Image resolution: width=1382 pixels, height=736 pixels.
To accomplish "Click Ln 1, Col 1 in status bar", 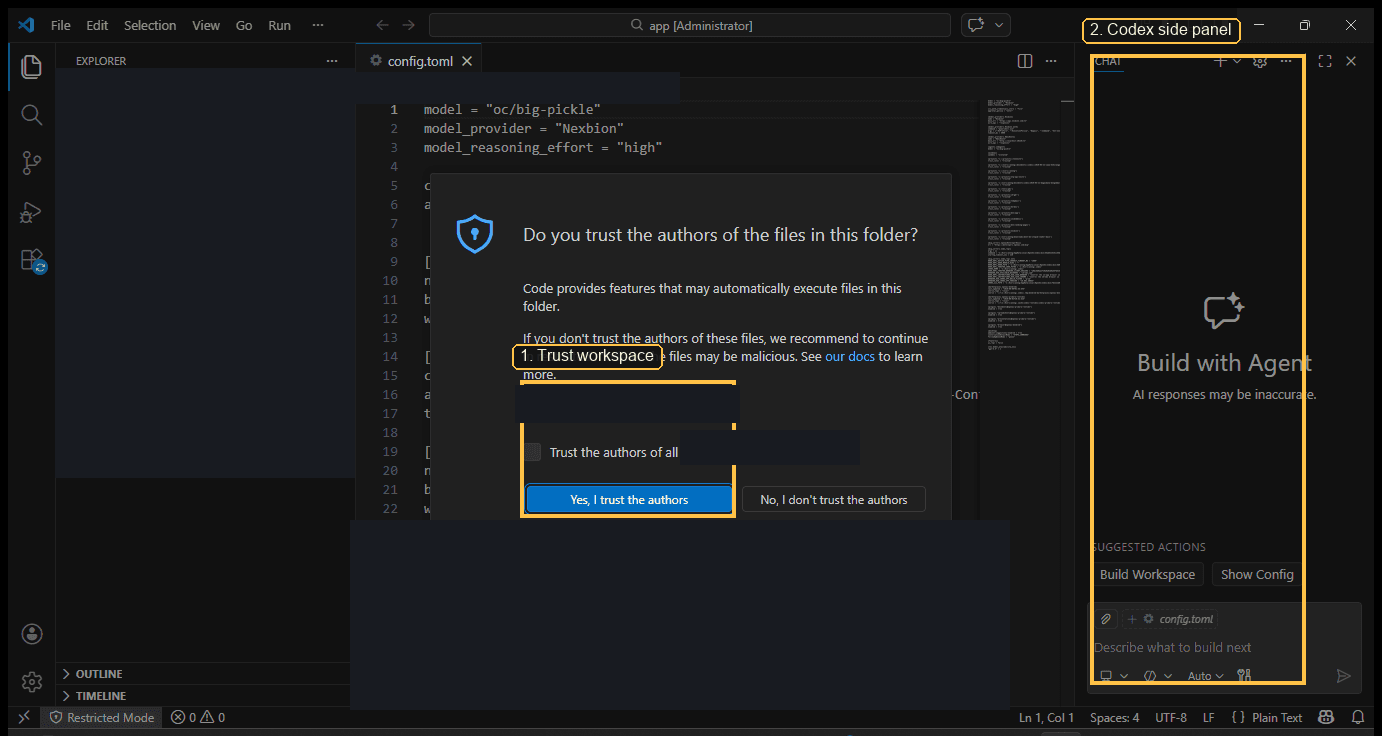I will 1047,717.
